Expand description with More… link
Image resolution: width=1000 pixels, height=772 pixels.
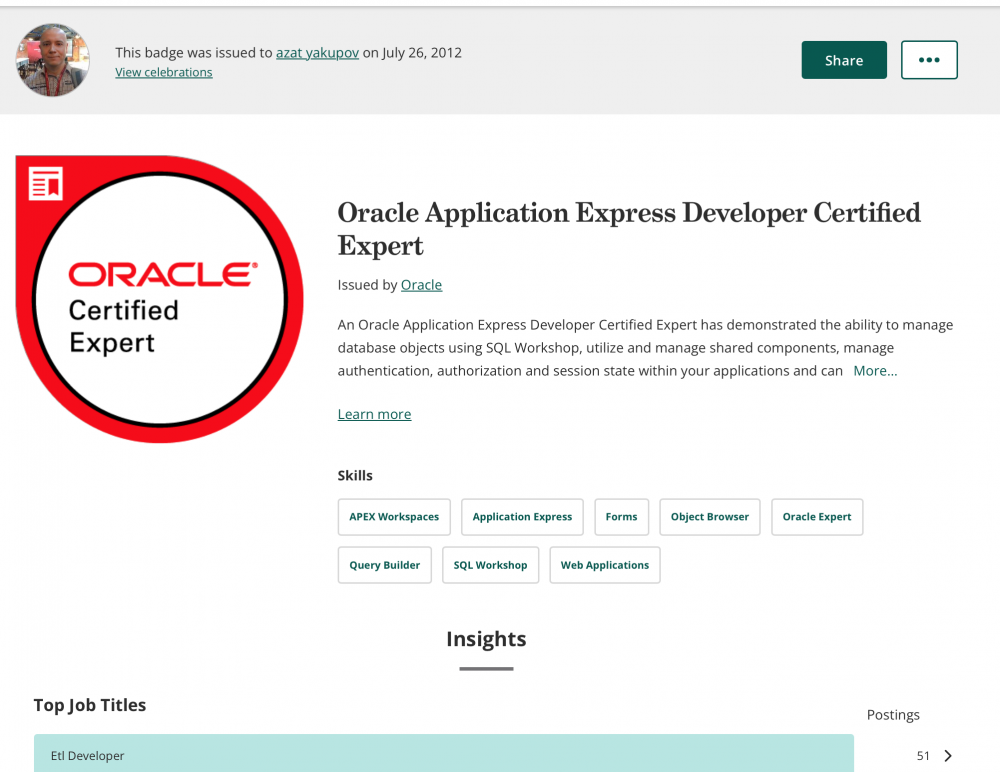coord(875,371)
